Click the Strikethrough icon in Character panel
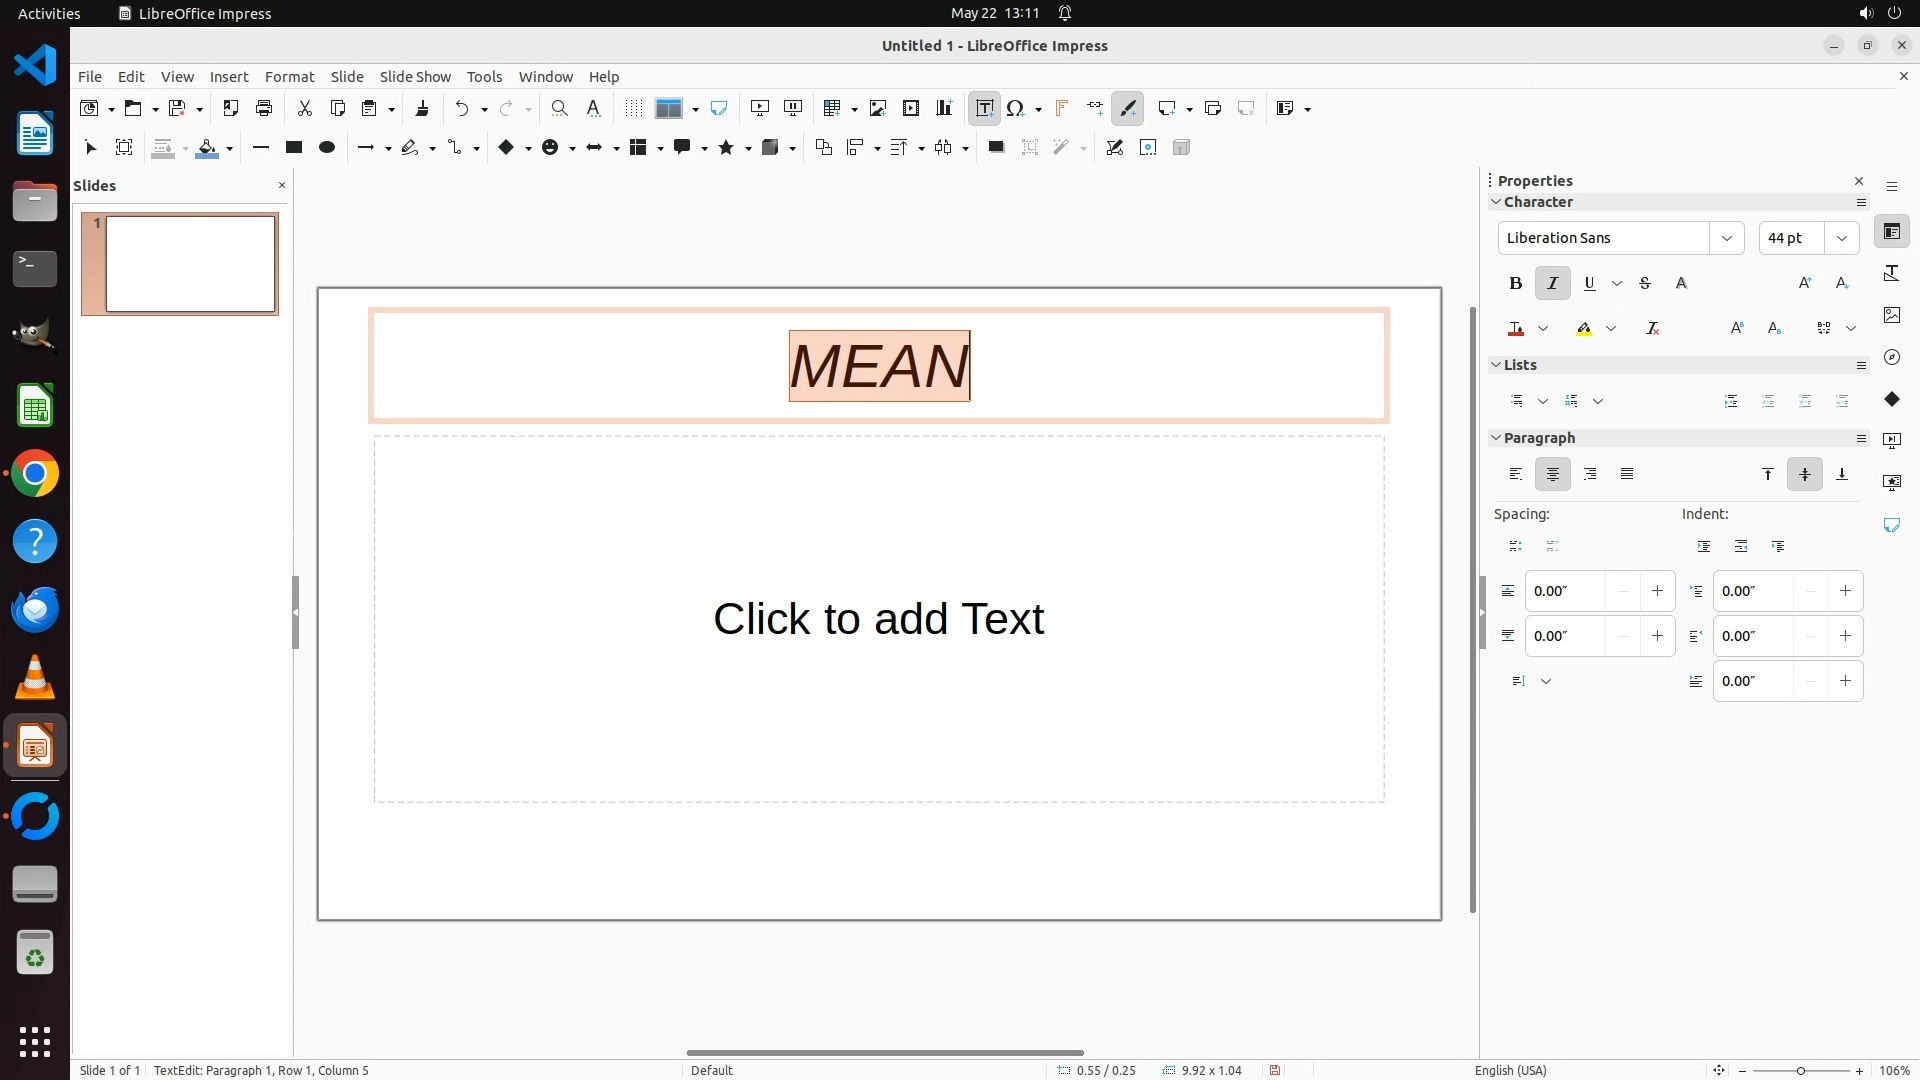The width and height of the screenshot is (1920, 1080). (1644, 283)
